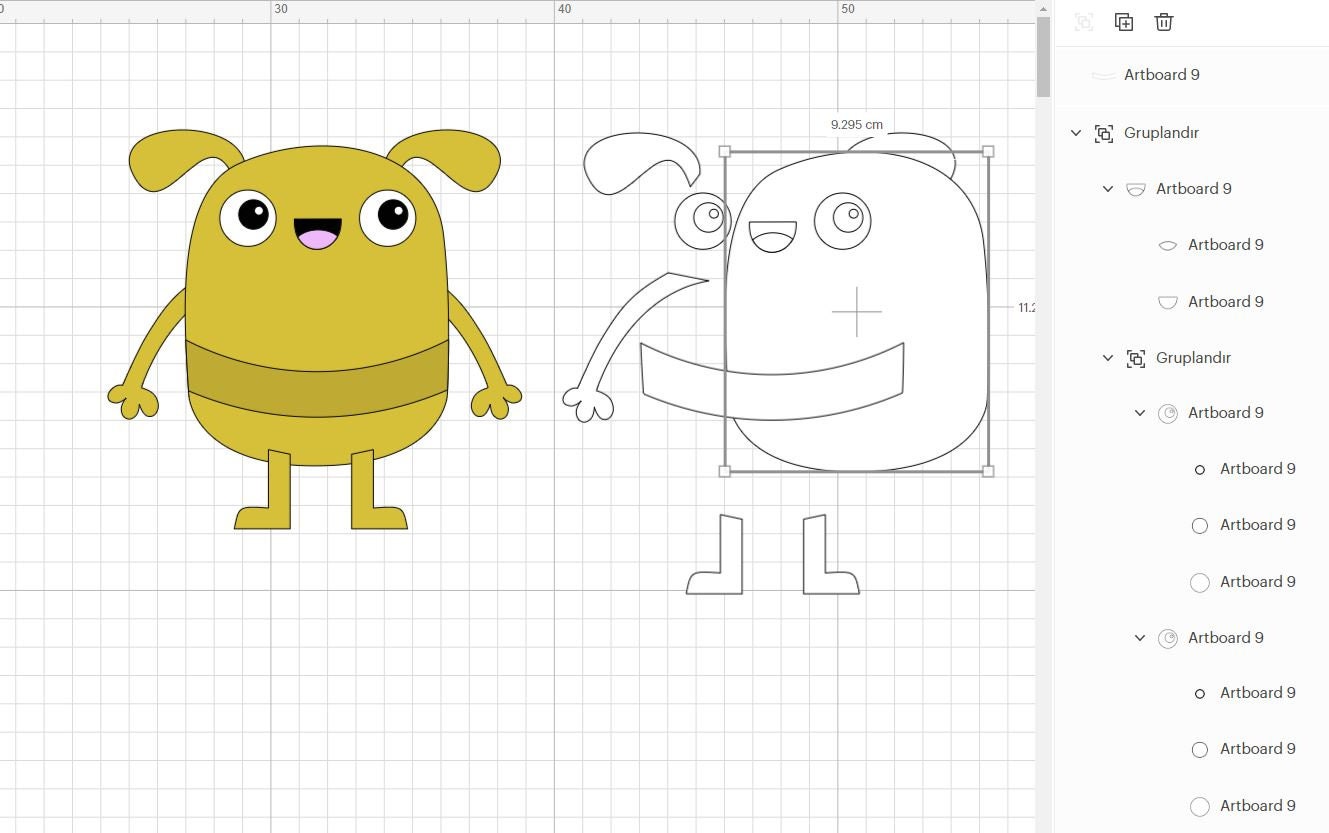Select the Gruplandır group layer name
This screenshot has width=1329, height=833.
[1161, 132]
